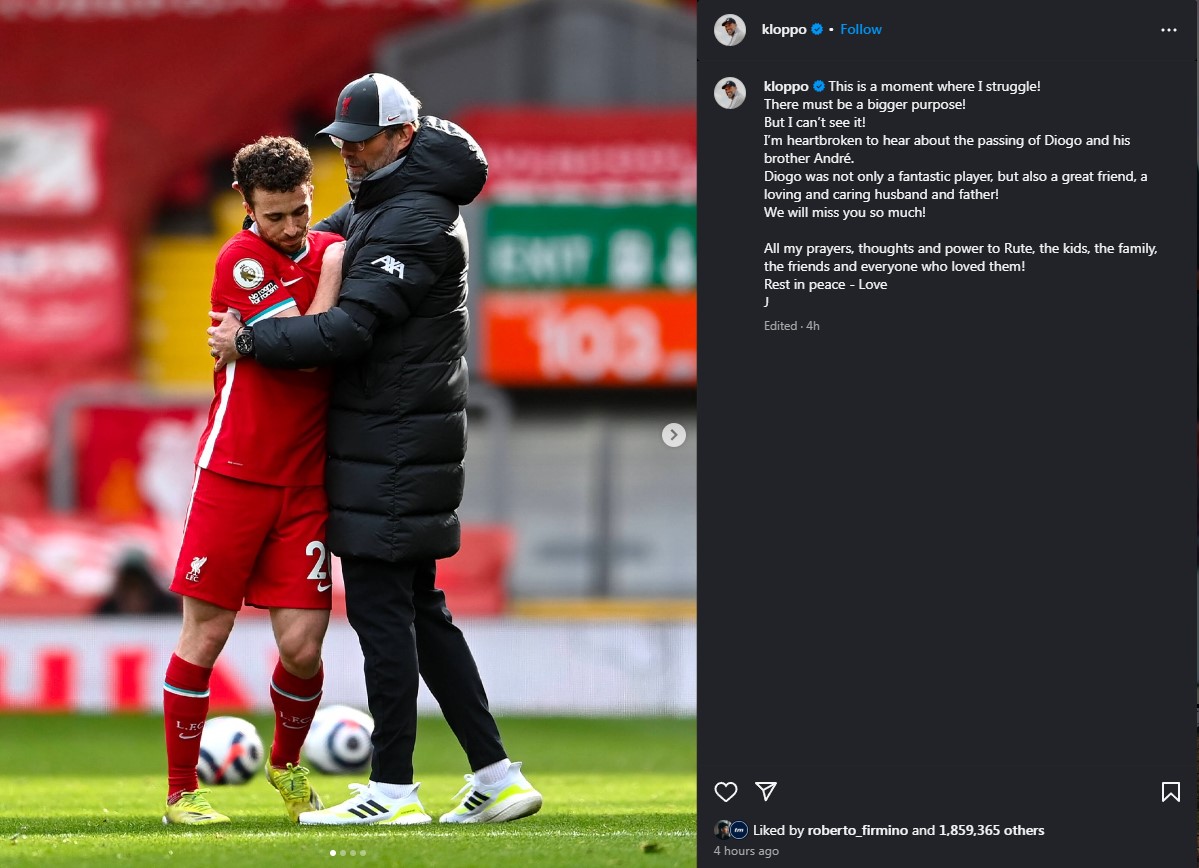Save the post with the bookmark icon
Screen dimensions: 1199x868
pos(1170,792)
